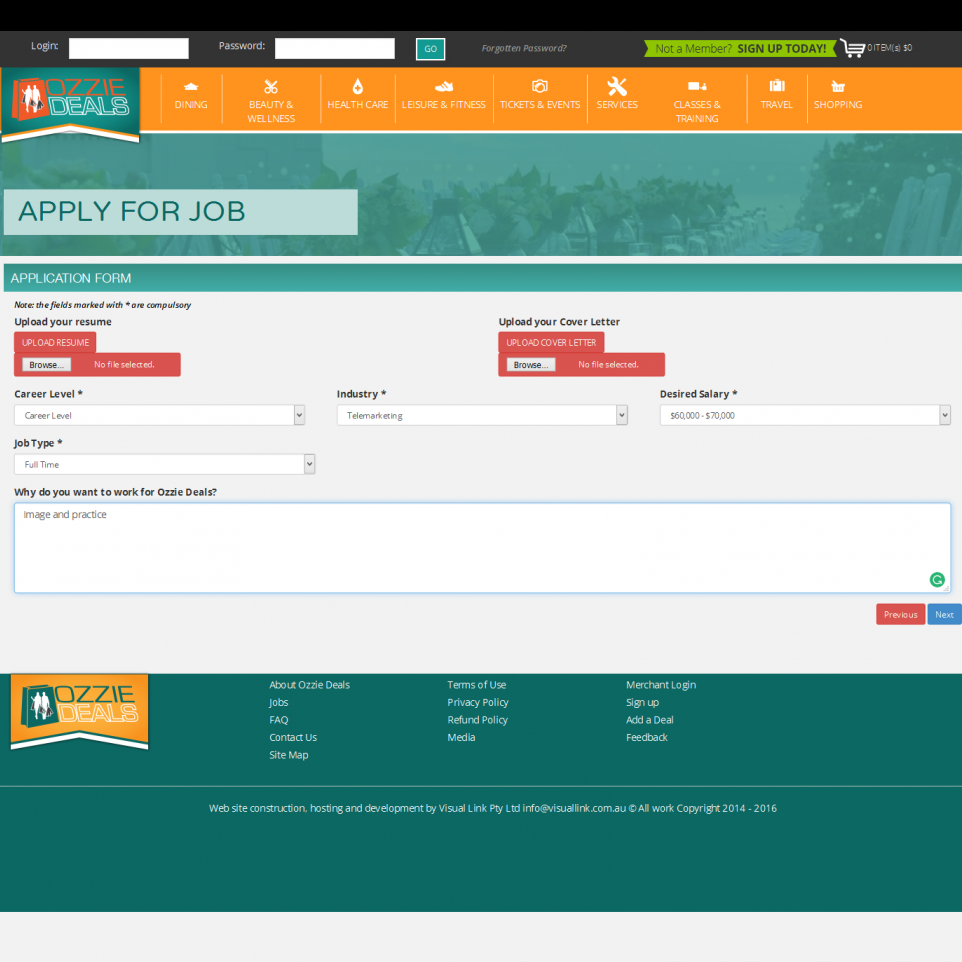
Task: Open the Privacy Policy link
Action: point(478,702)
